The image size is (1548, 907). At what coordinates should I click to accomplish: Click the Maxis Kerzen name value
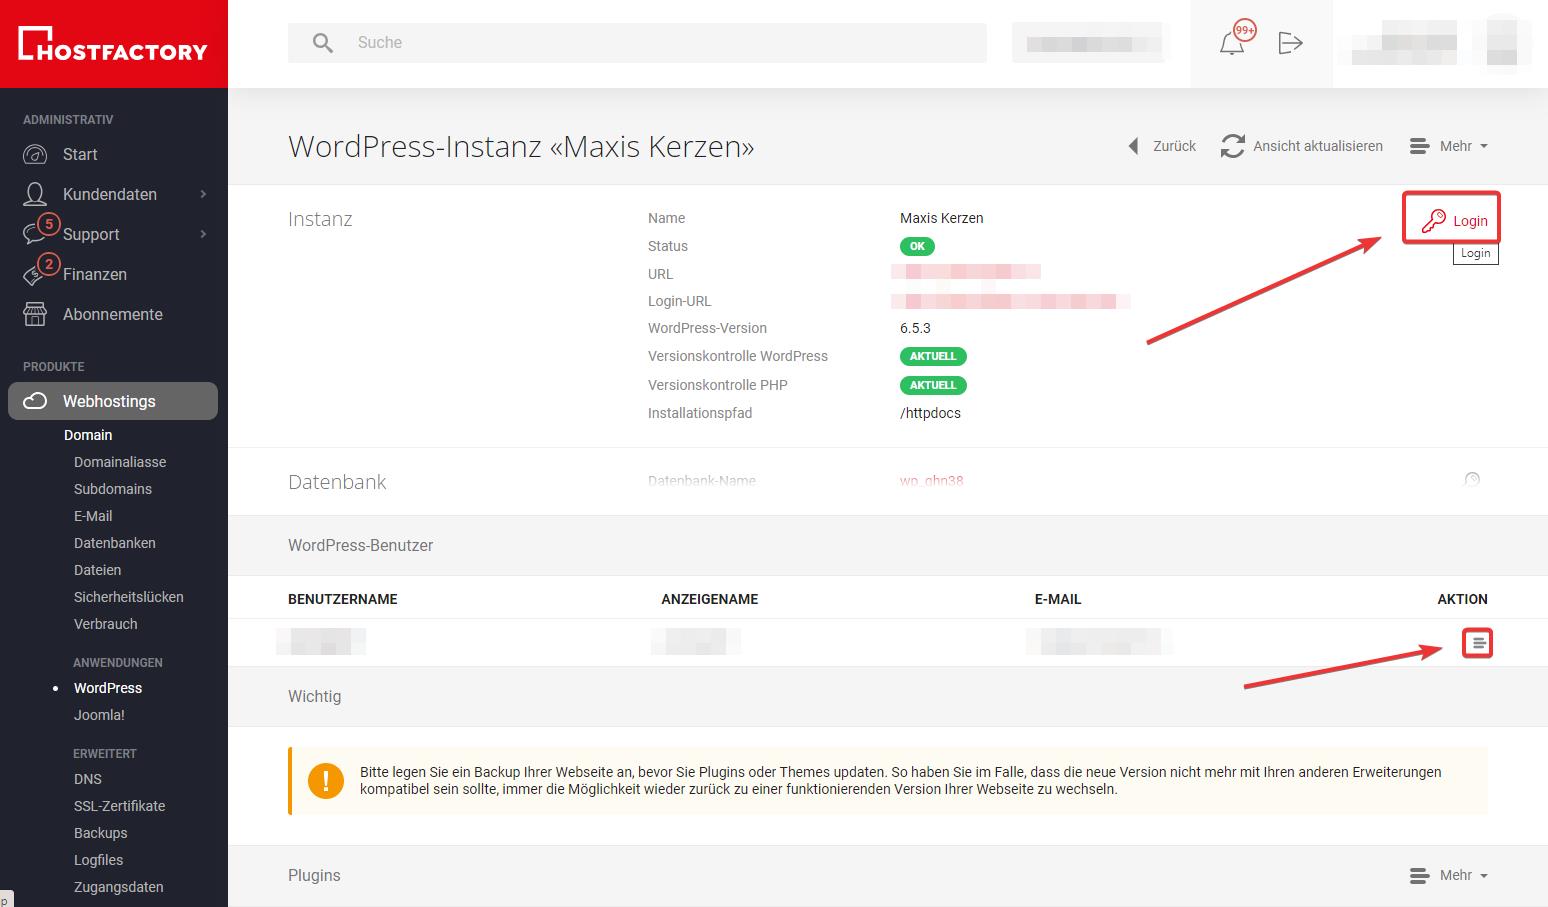941,218
